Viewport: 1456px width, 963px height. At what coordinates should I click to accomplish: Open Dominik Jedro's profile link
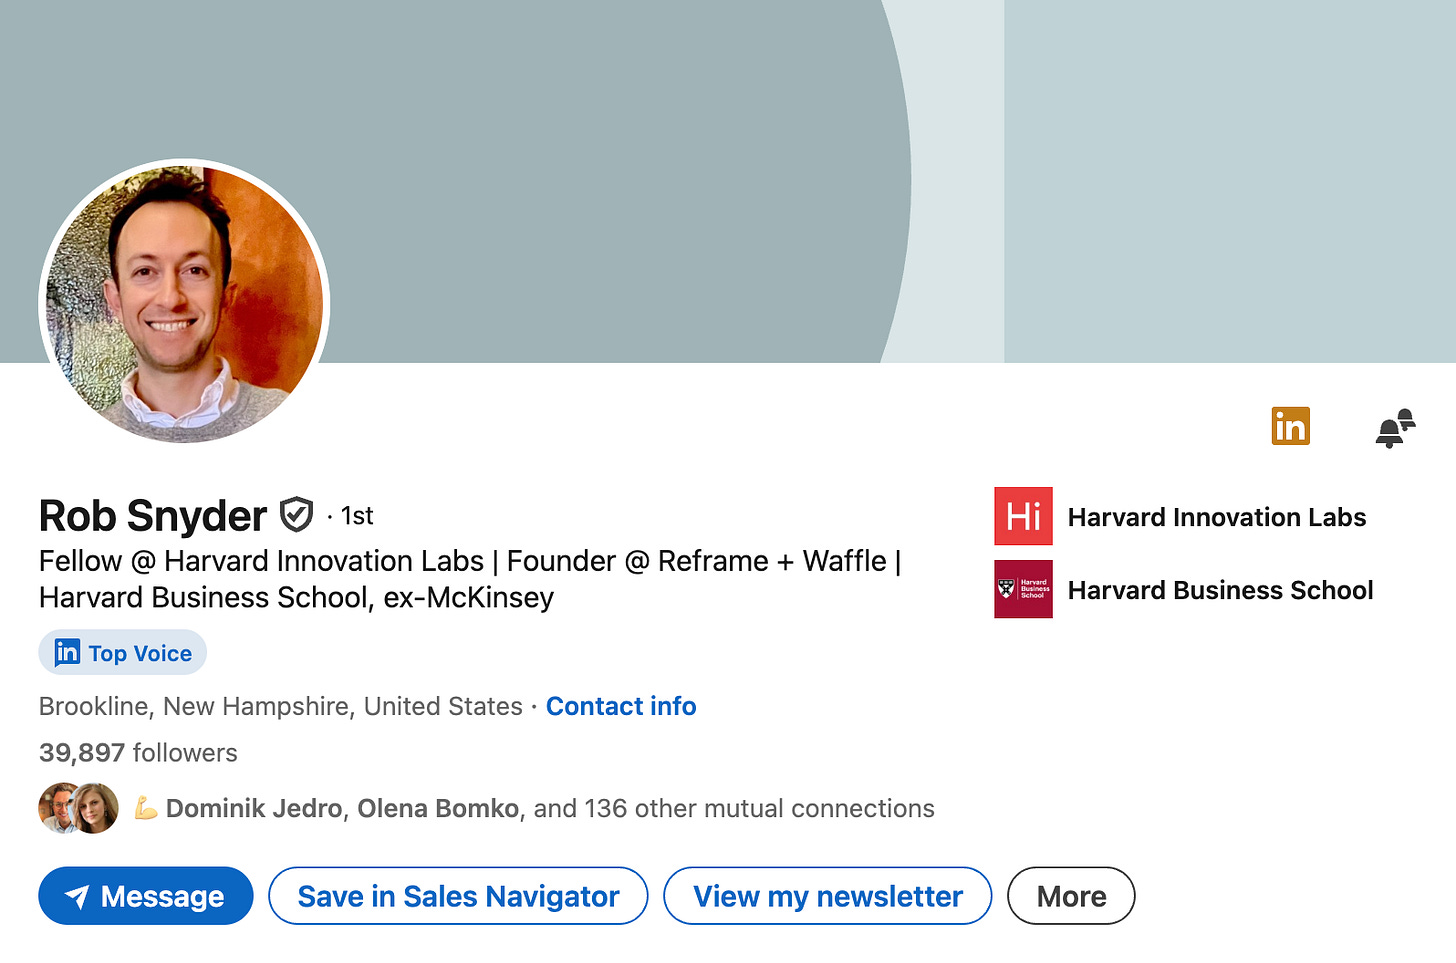(253, 808)
